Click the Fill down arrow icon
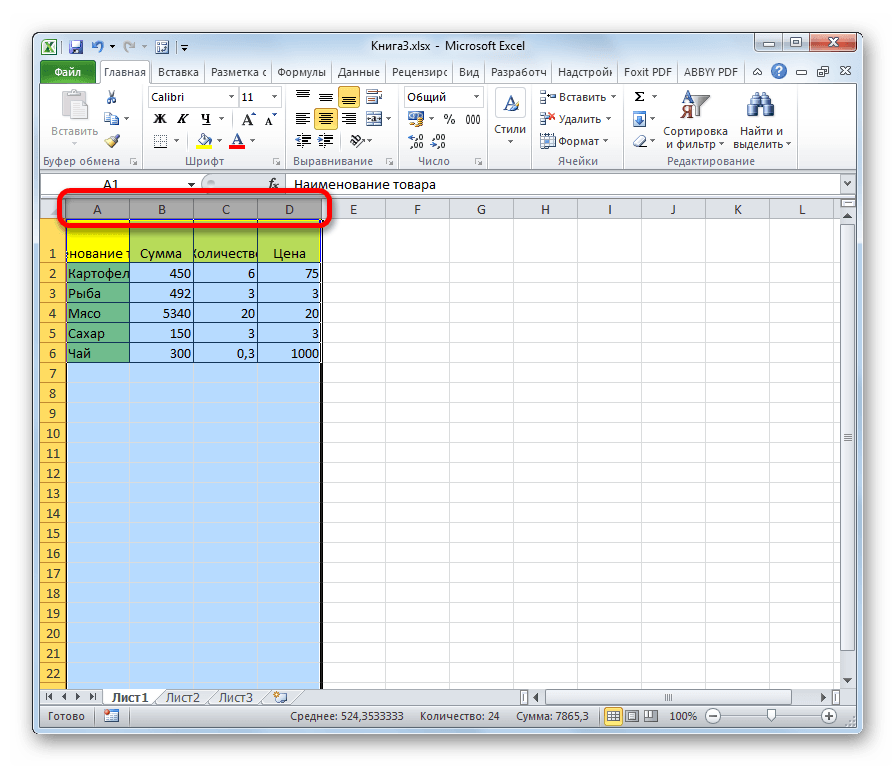Screen dimensions: 896x767 [639, 119]
